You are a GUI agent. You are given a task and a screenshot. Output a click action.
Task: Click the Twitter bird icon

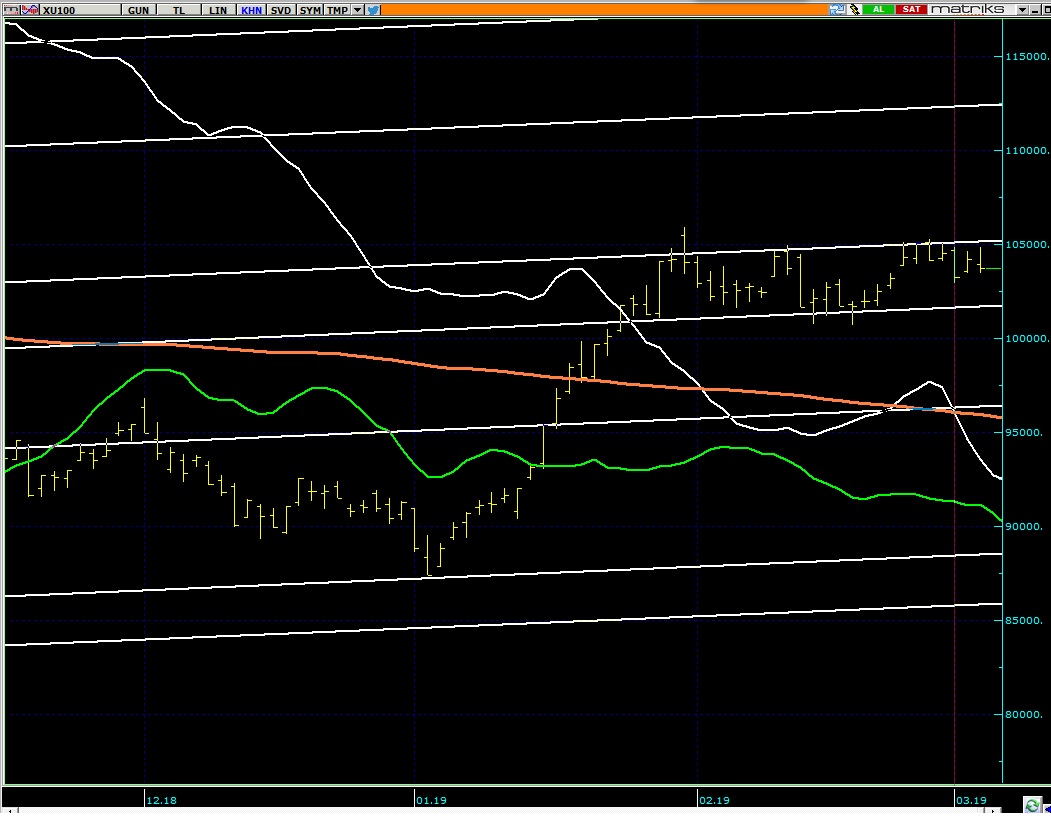373,9
